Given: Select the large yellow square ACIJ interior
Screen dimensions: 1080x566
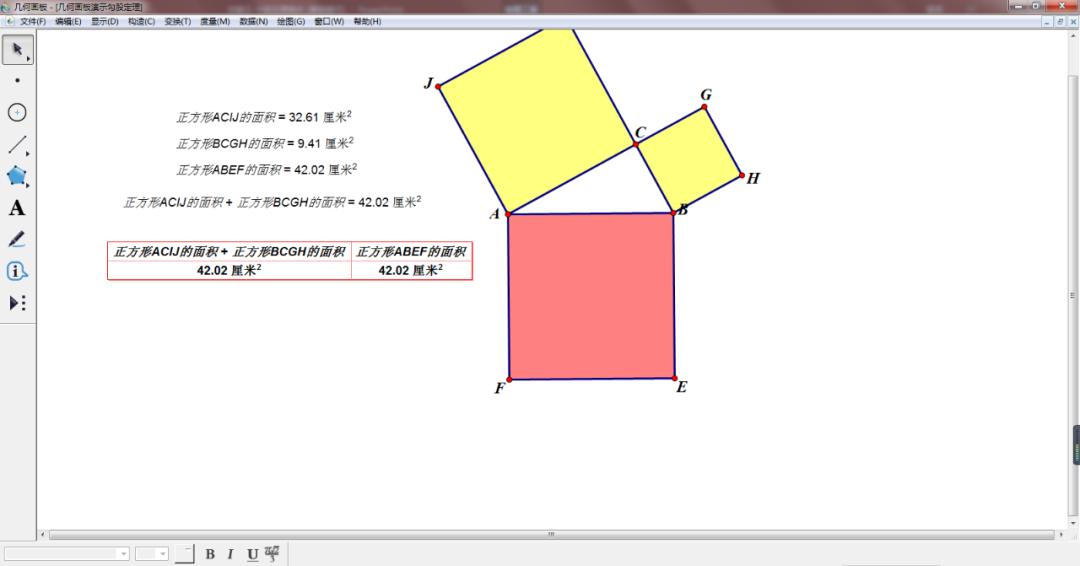Looking at the screenshot, I should coord(537,117).
